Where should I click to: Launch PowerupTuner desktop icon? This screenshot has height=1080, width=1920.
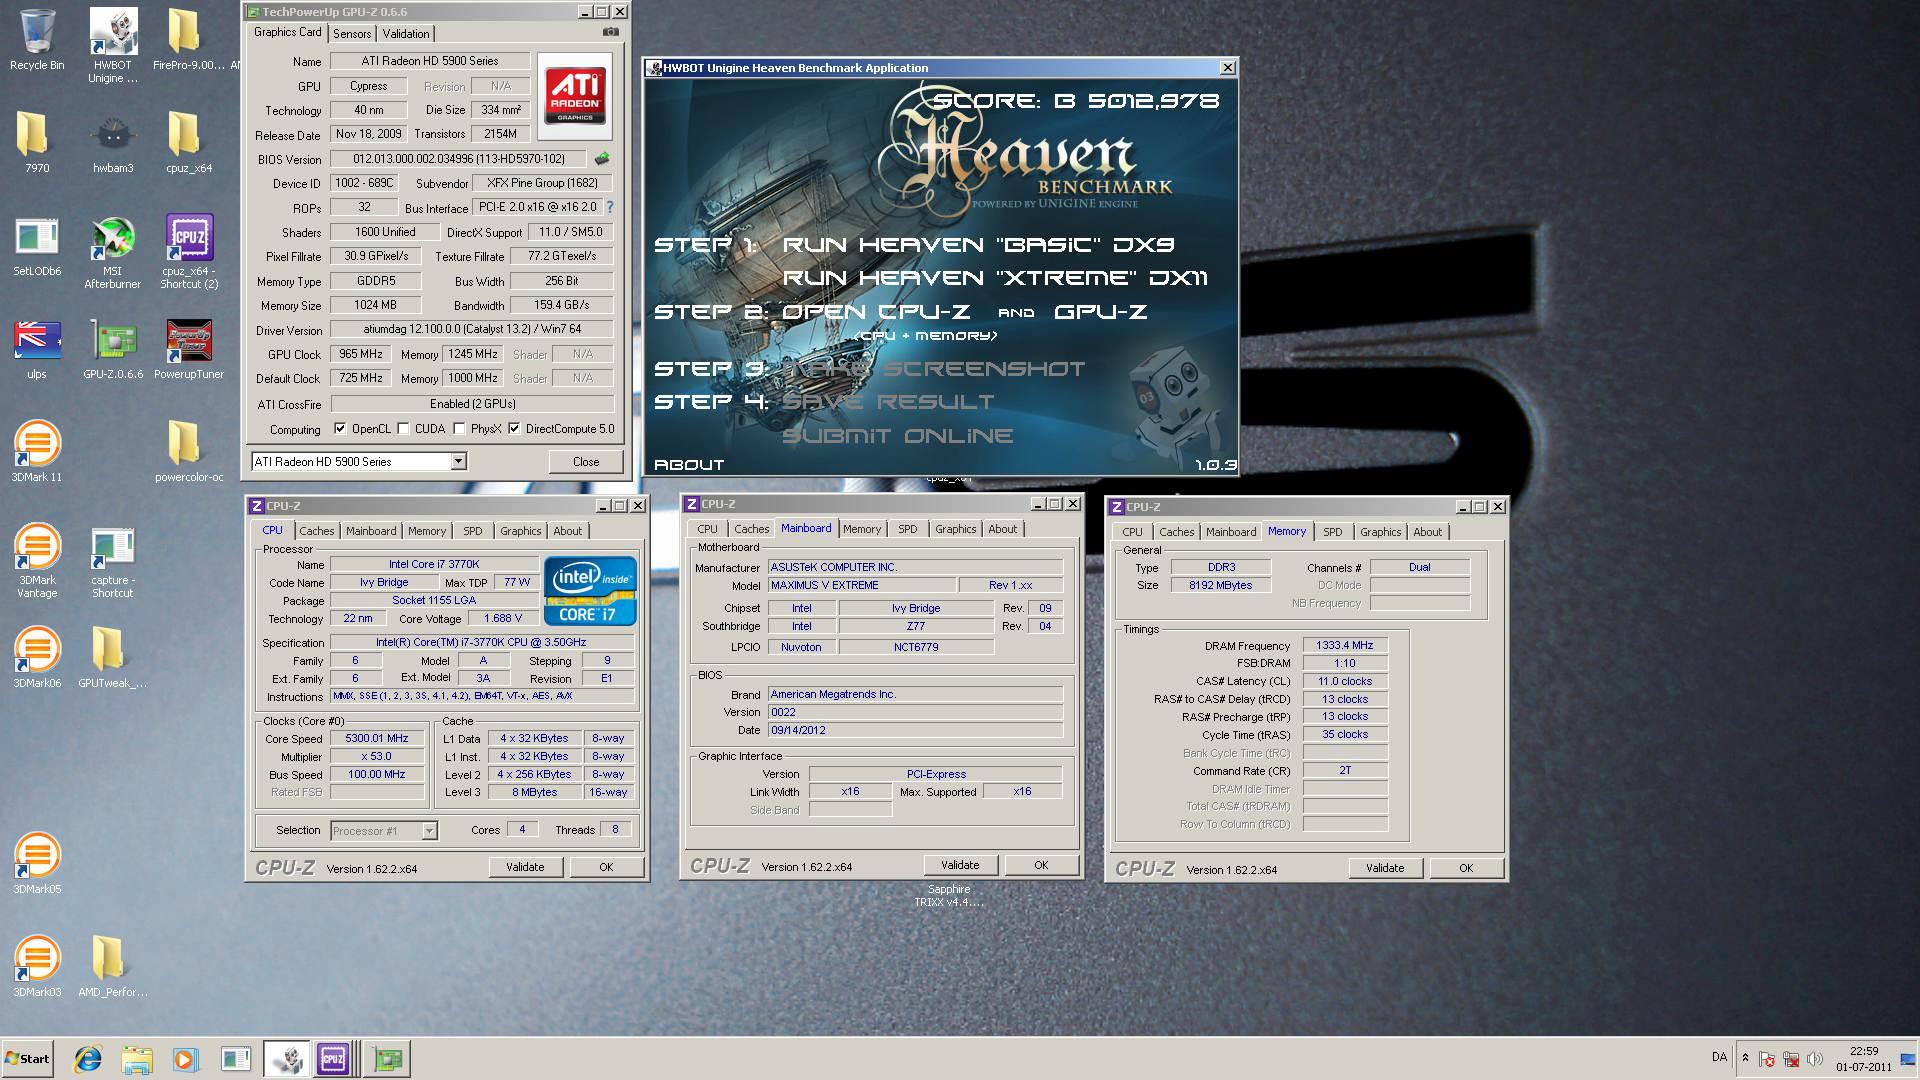coord(189,350)
